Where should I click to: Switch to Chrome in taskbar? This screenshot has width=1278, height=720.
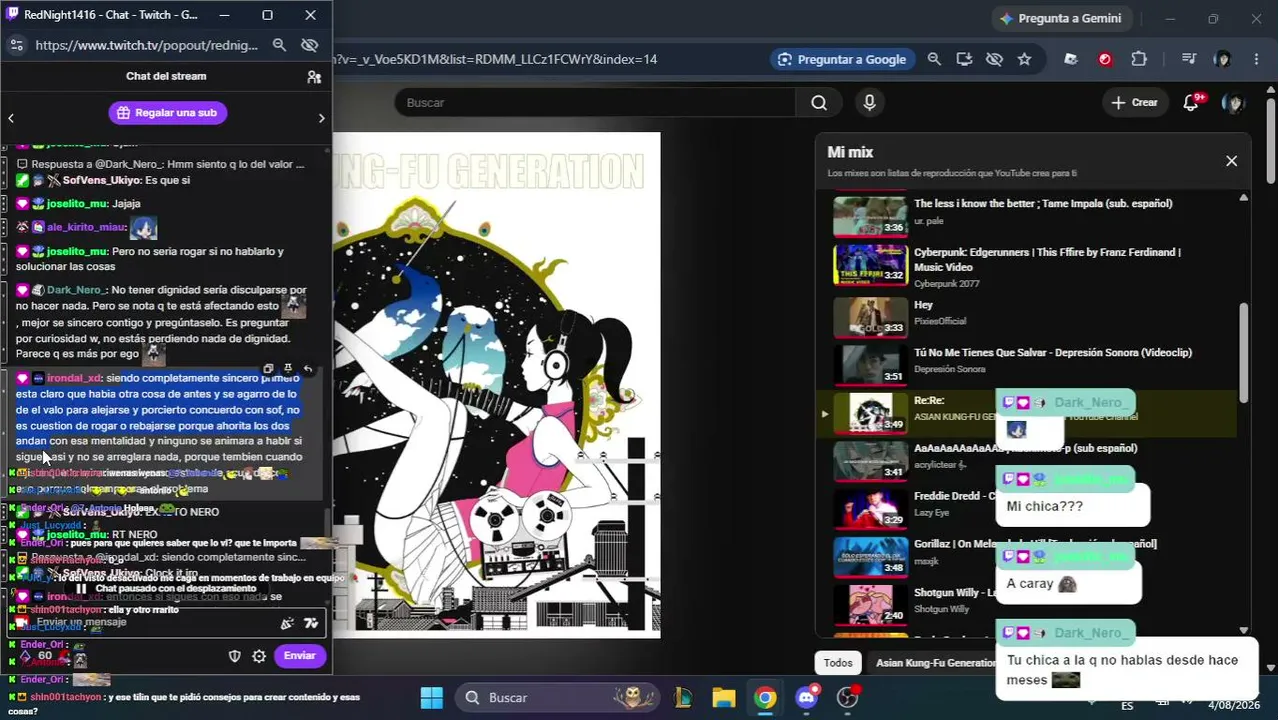tap(765, 697)
